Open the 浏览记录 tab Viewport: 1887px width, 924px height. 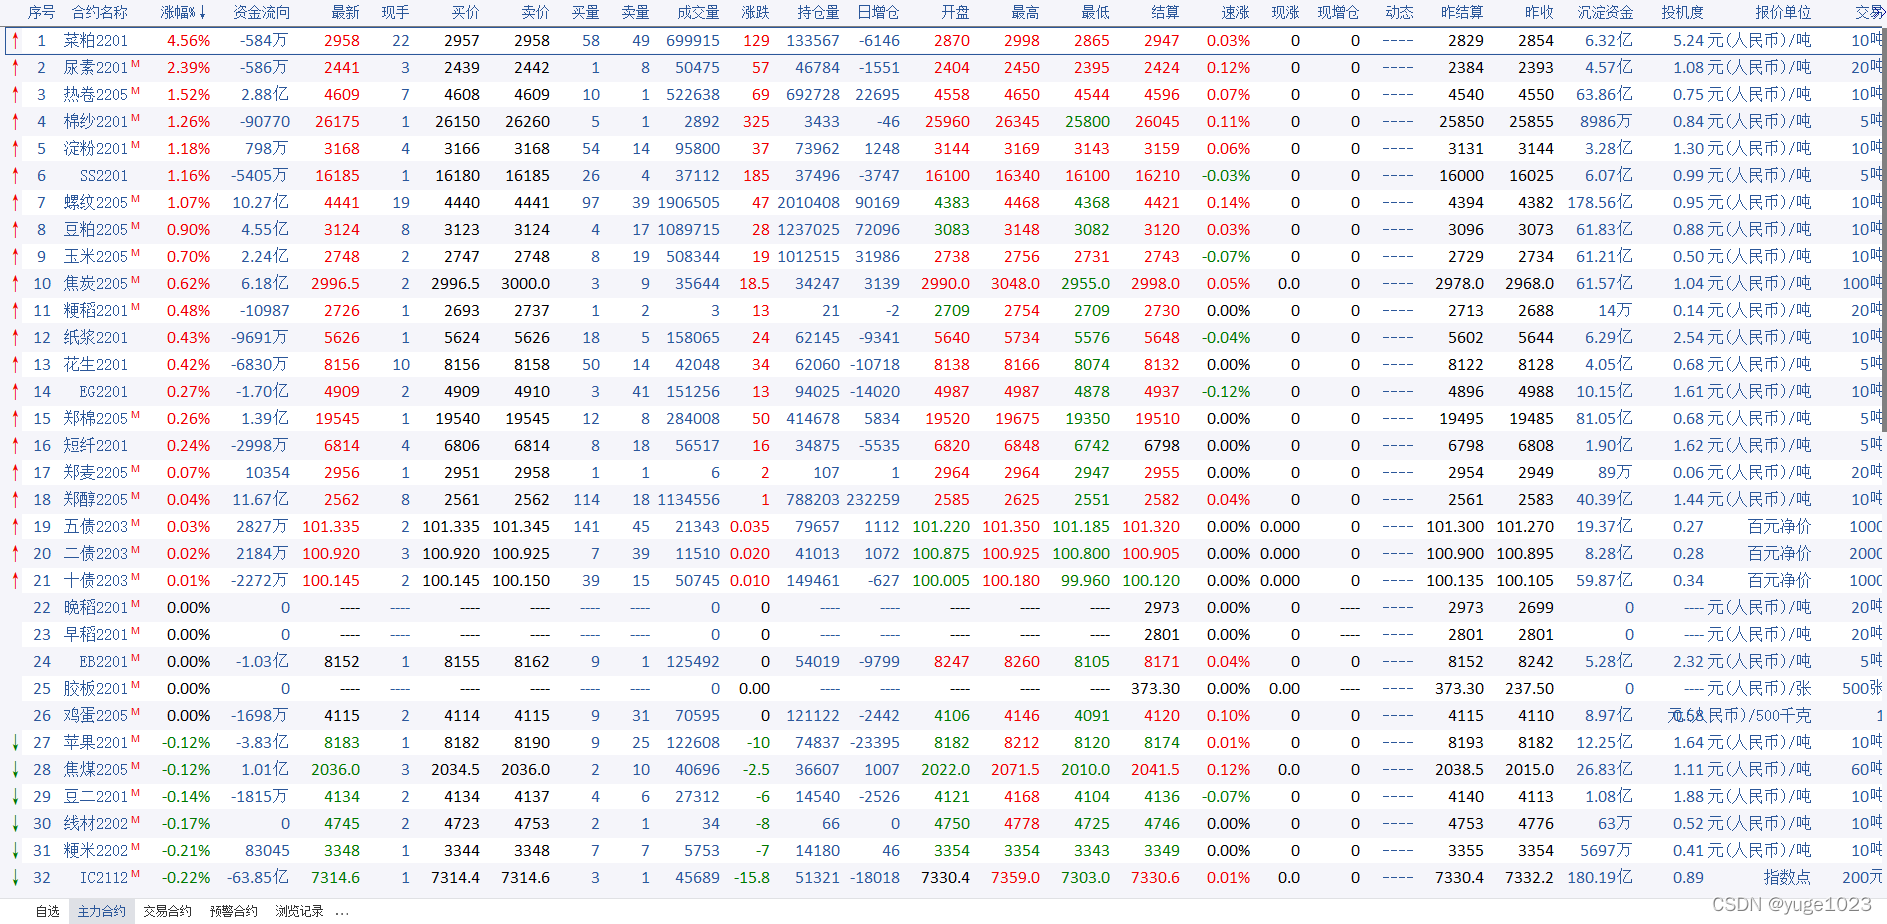tap(299, 911)
